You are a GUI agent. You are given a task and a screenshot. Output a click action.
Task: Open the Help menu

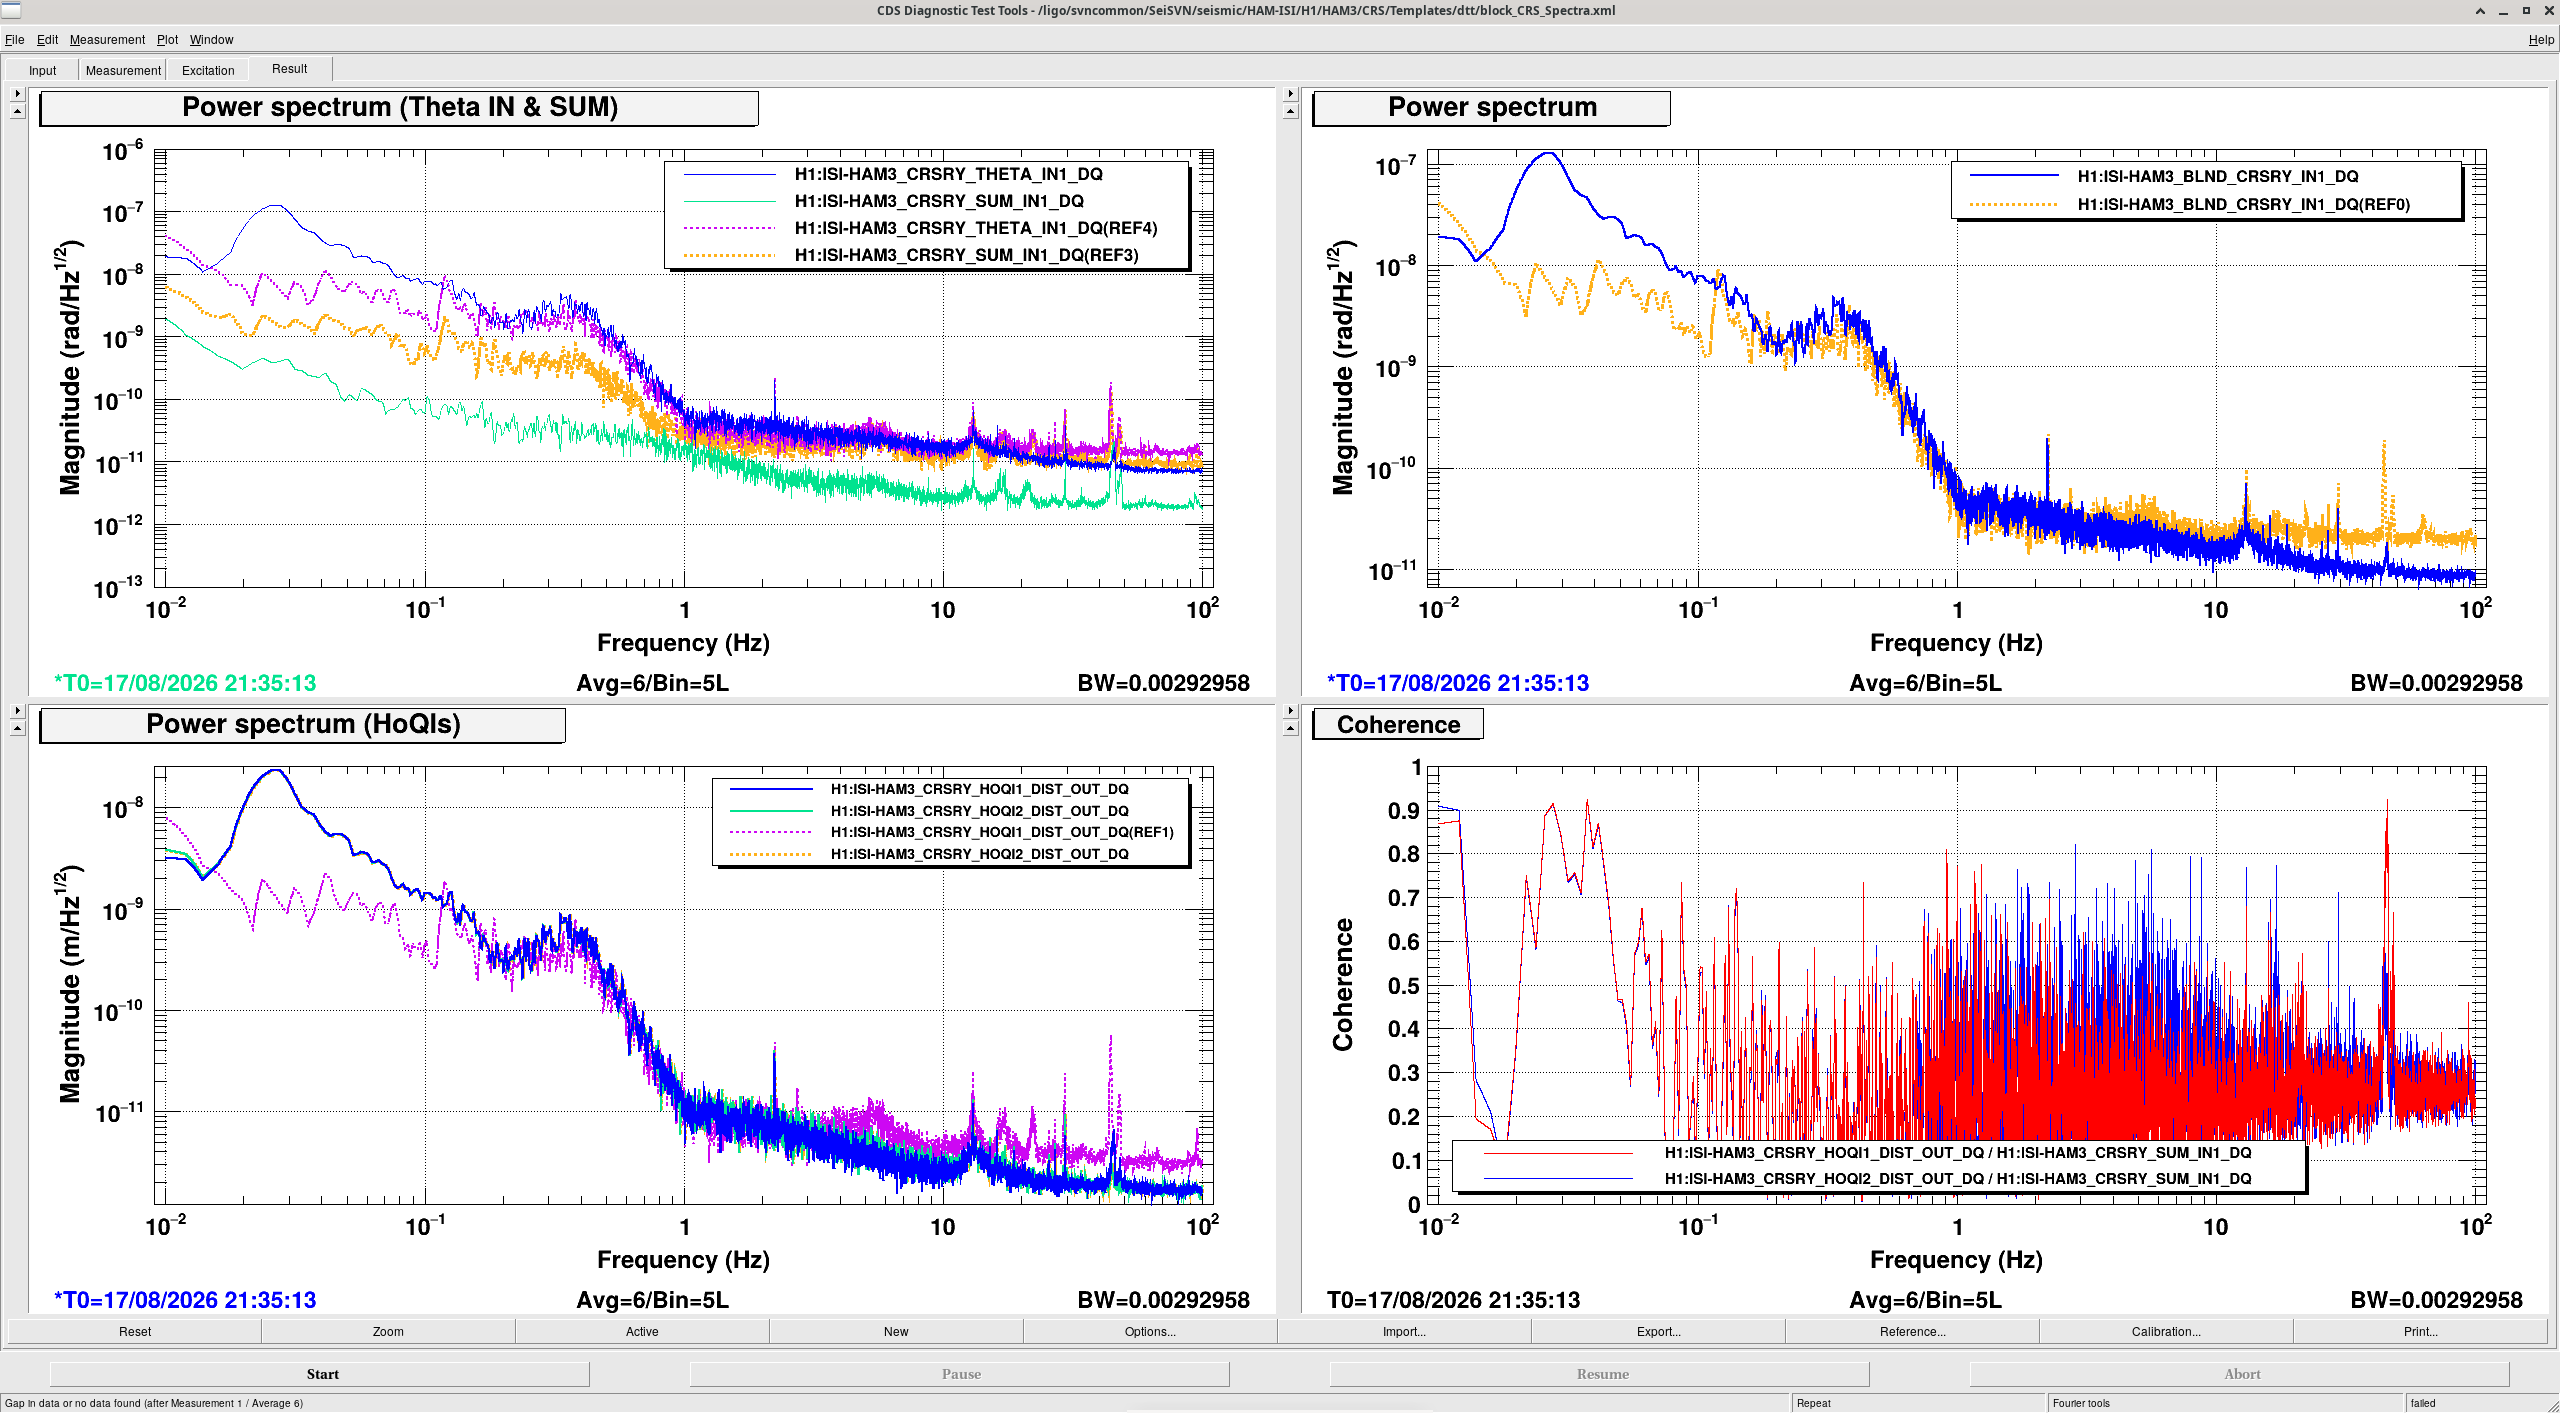click(x=2541, y=40)
